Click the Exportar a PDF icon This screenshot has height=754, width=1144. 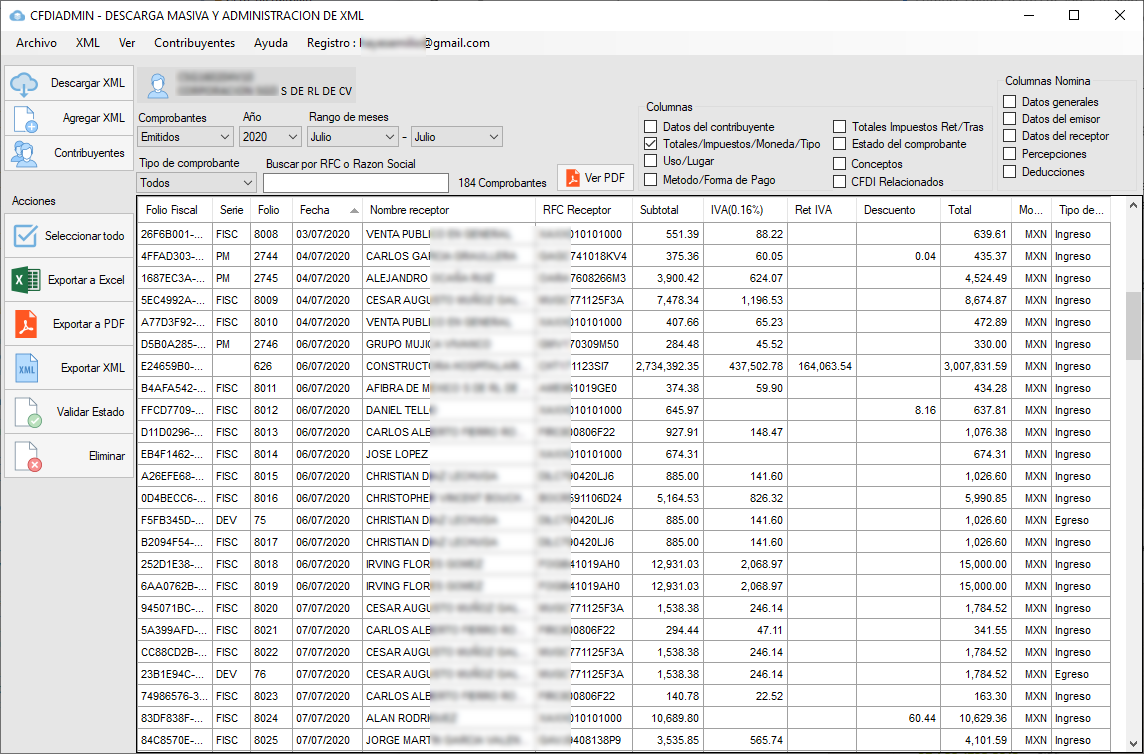point(24,324)
